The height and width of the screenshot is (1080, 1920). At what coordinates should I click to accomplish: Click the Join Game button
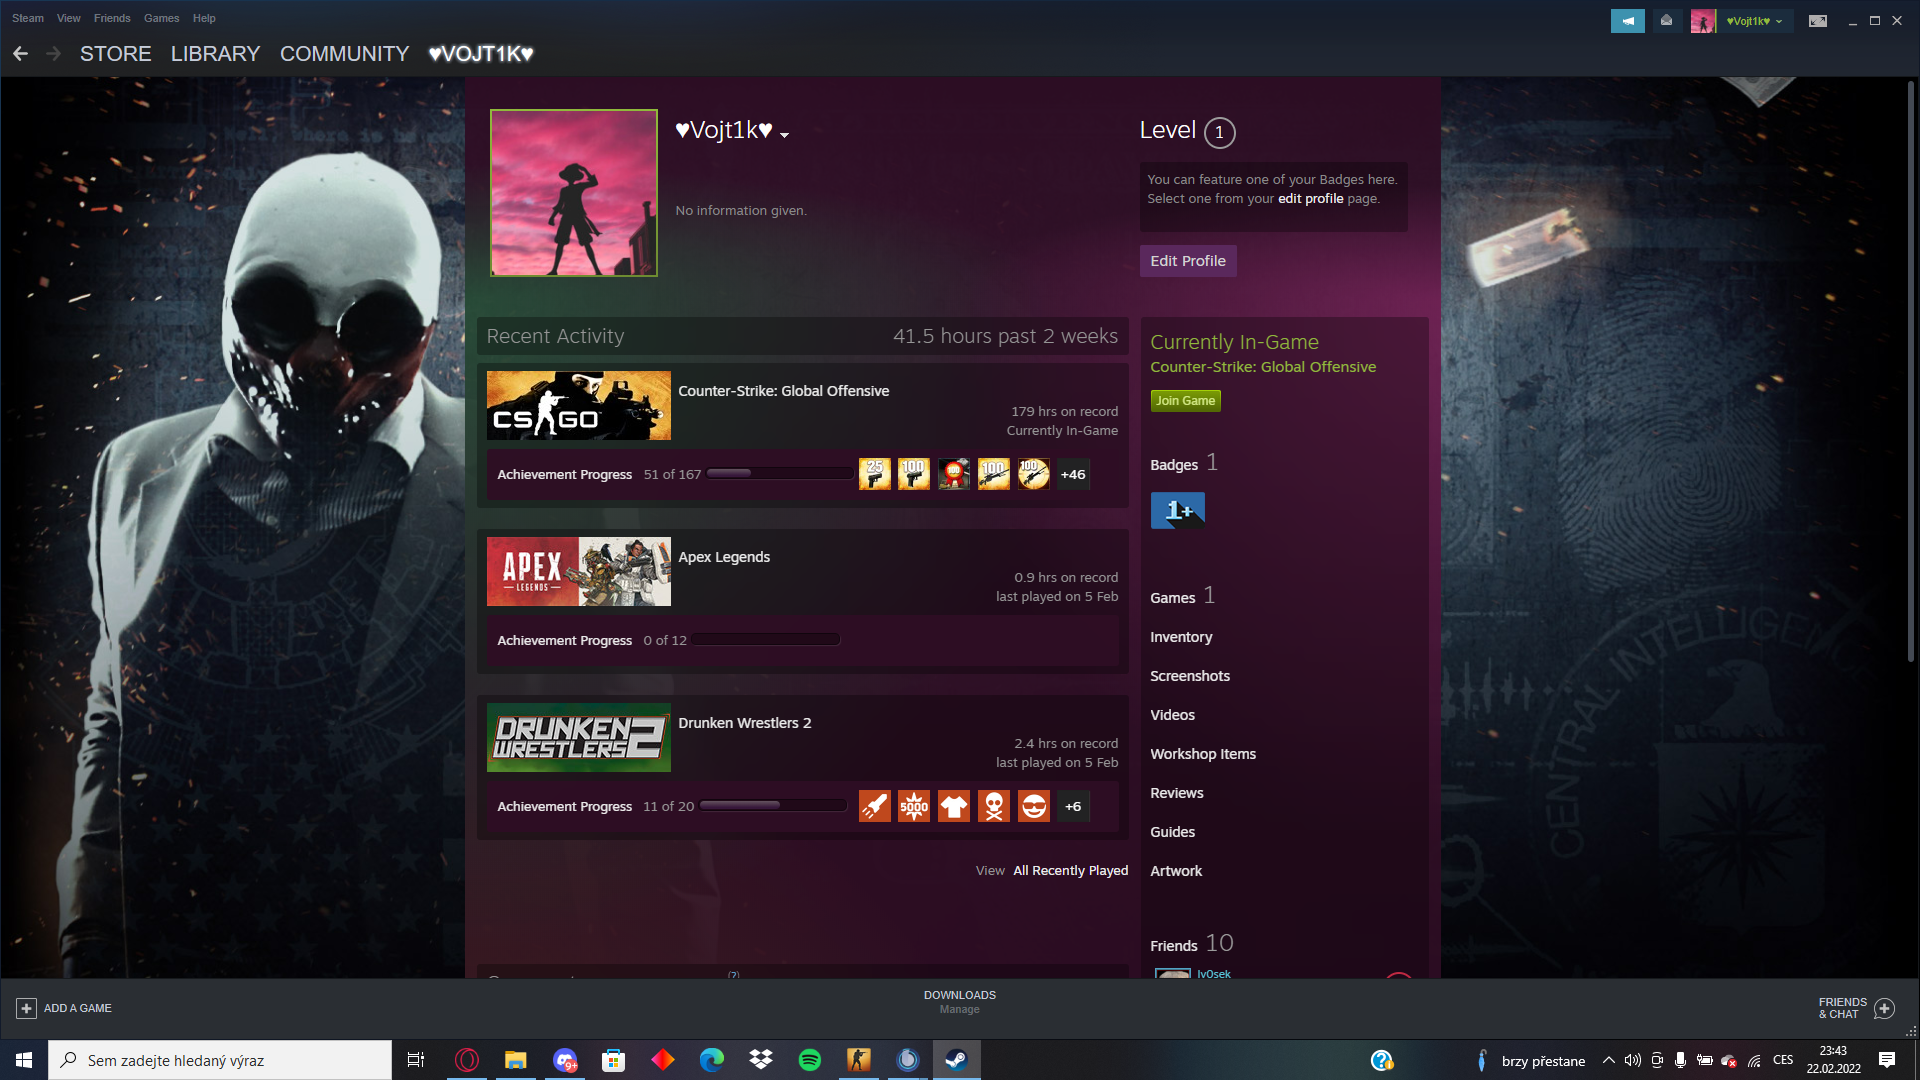coord(1185,401)
